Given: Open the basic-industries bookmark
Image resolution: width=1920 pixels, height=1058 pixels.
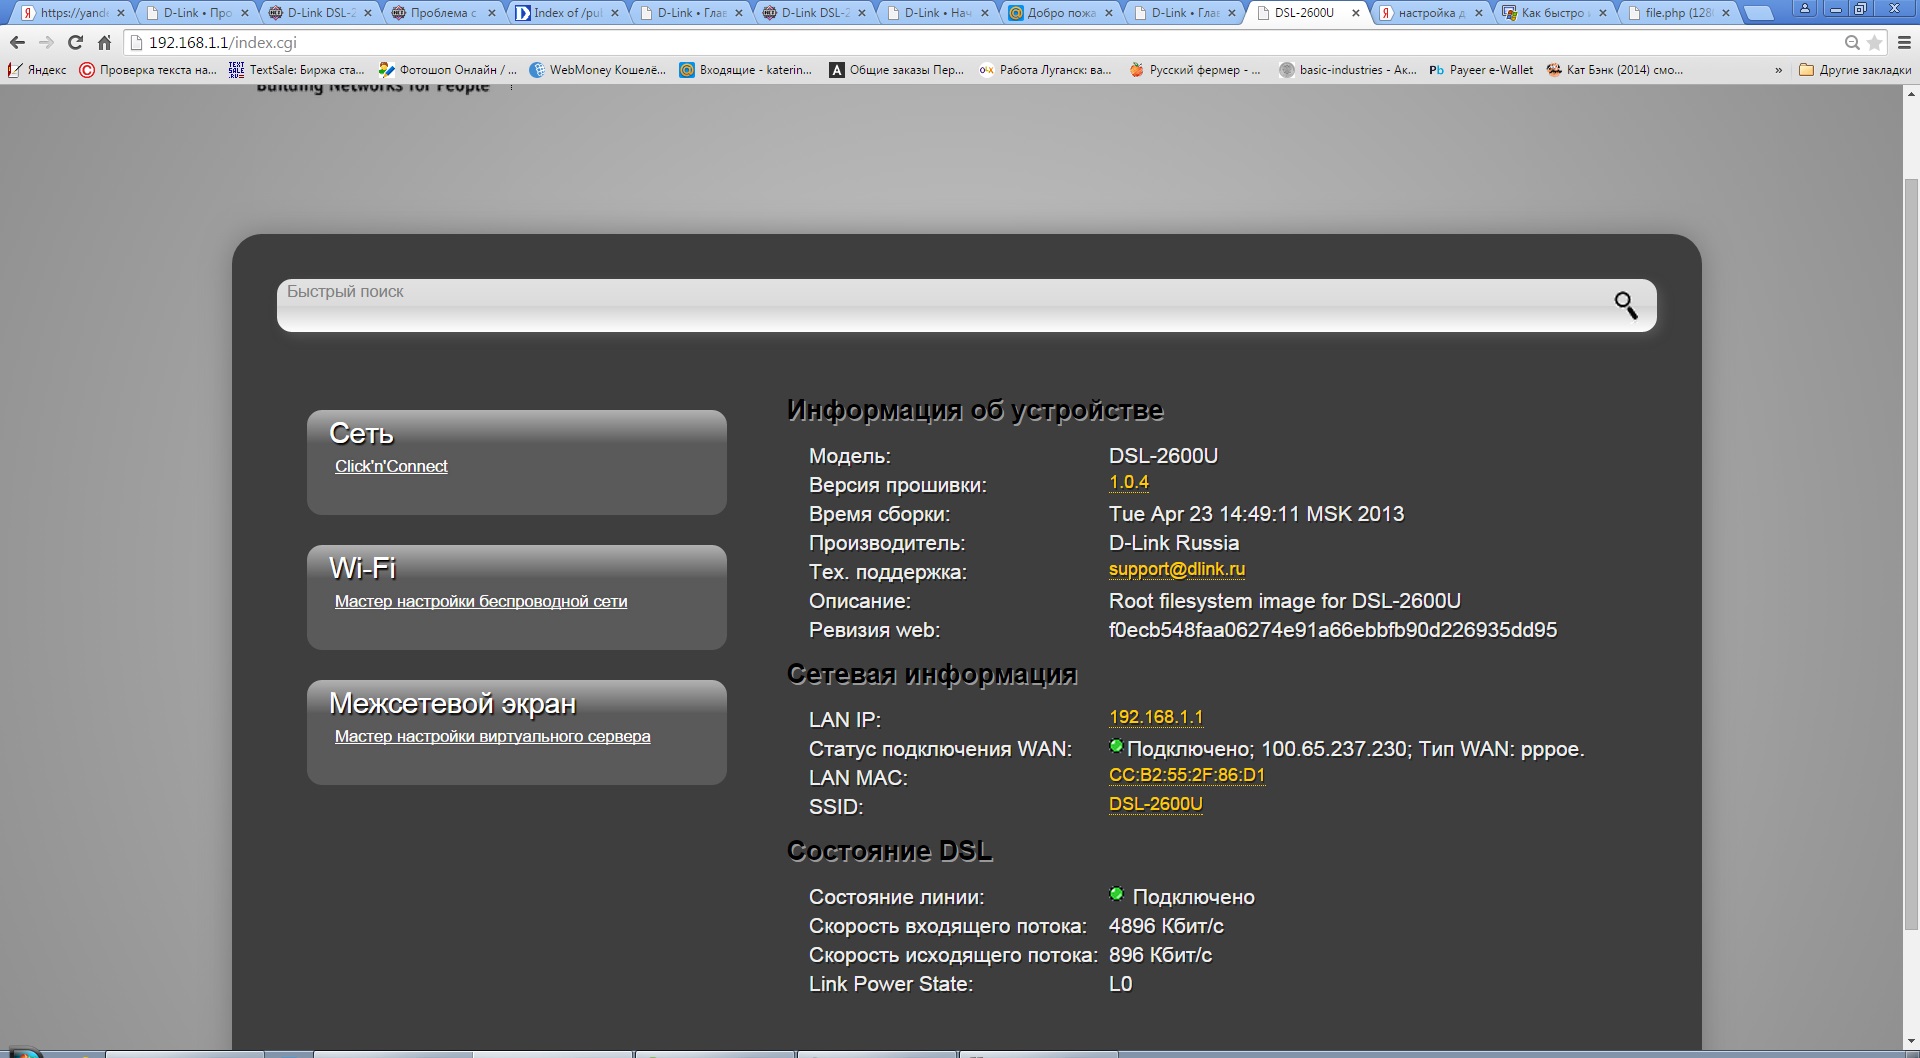Looking at the screenshot, I should 1347,70.
